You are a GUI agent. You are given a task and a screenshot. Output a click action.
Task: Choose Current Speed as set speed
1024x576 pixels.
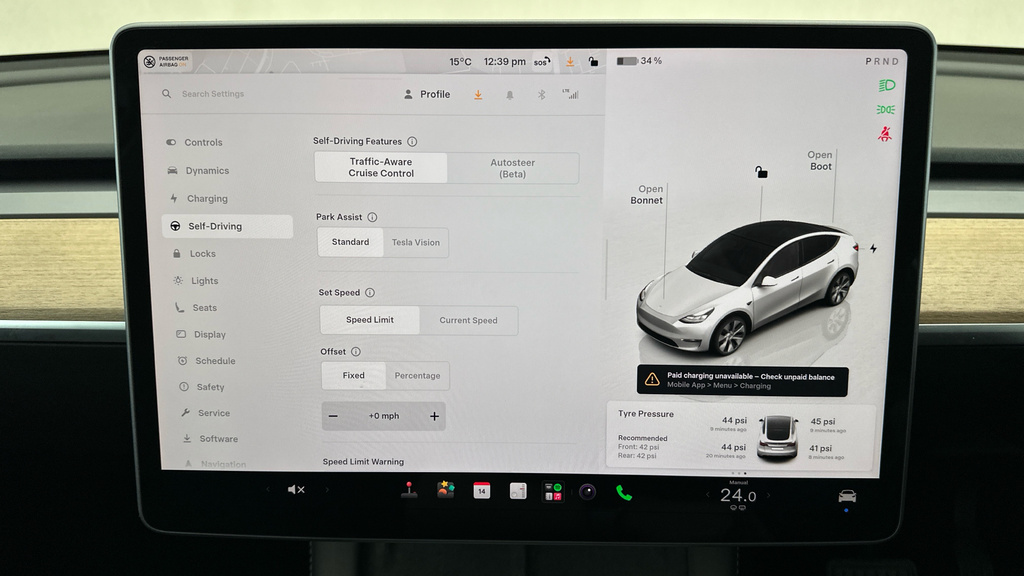point(468,320)
